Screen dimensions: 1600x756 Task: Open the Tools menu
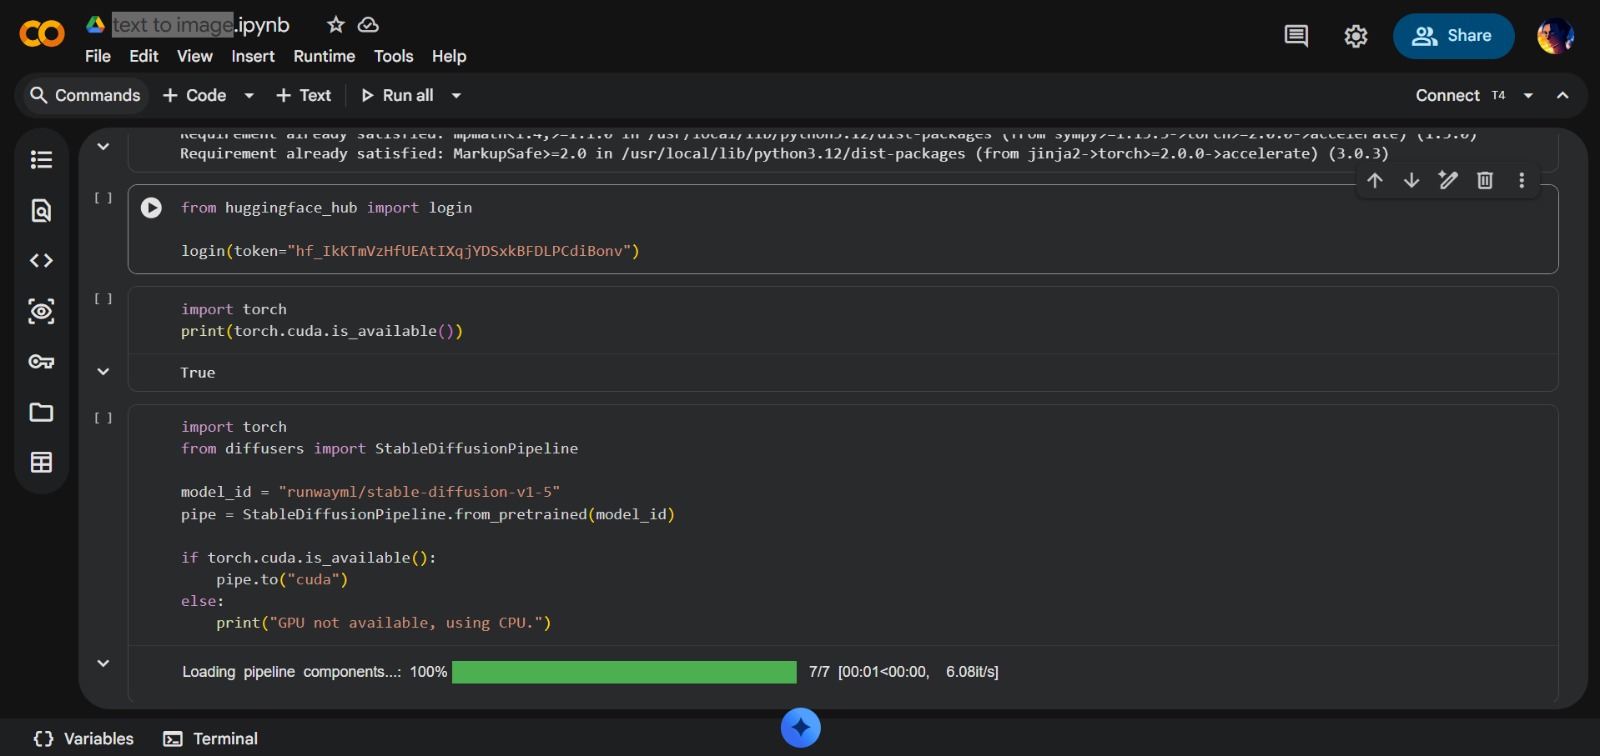coord(393,56)
